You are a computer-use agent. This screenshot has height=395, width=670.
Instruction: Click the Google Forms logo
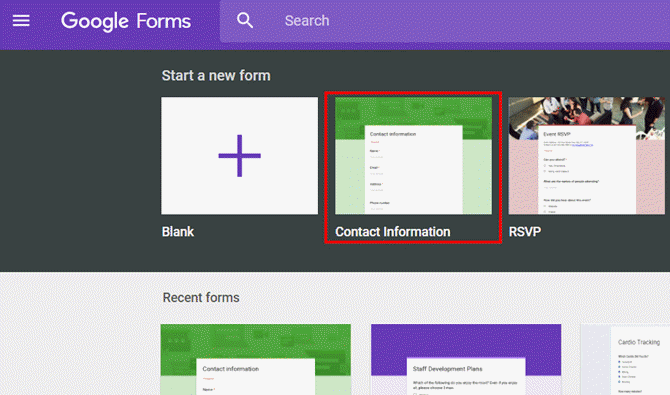pos(126,21)
